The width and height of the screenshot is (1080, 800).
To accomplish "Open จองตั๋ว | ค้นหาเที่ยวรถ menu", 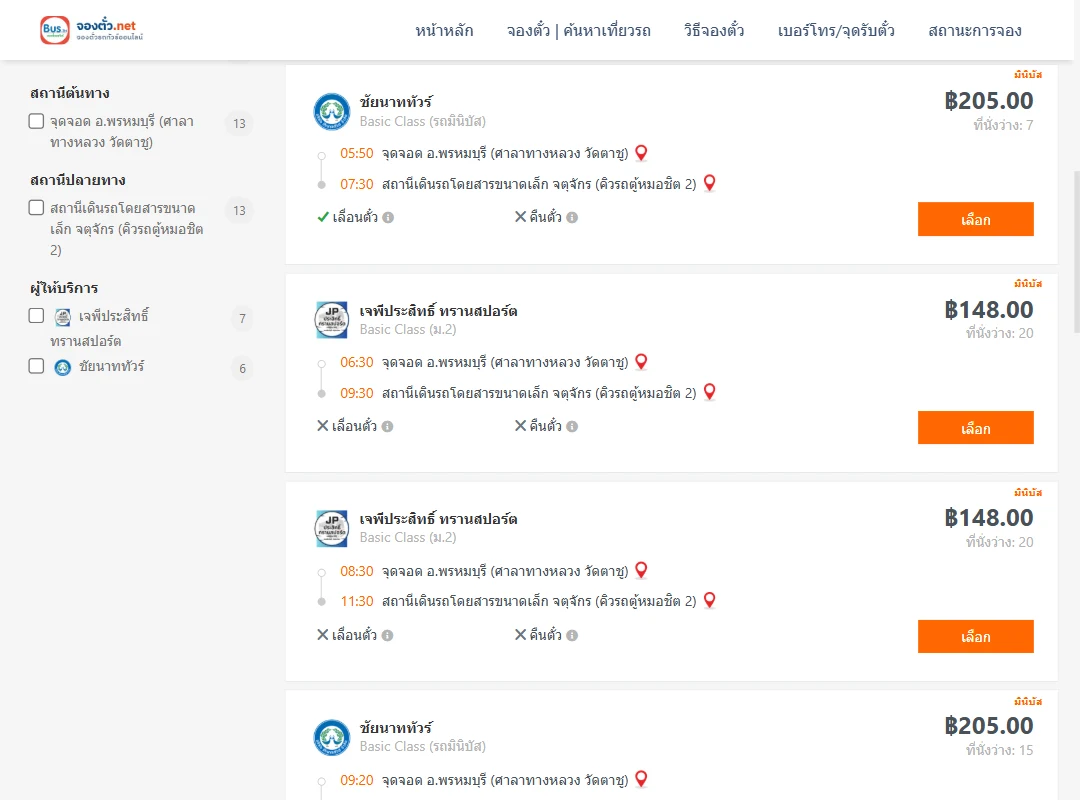I will [x=579, y=30].
